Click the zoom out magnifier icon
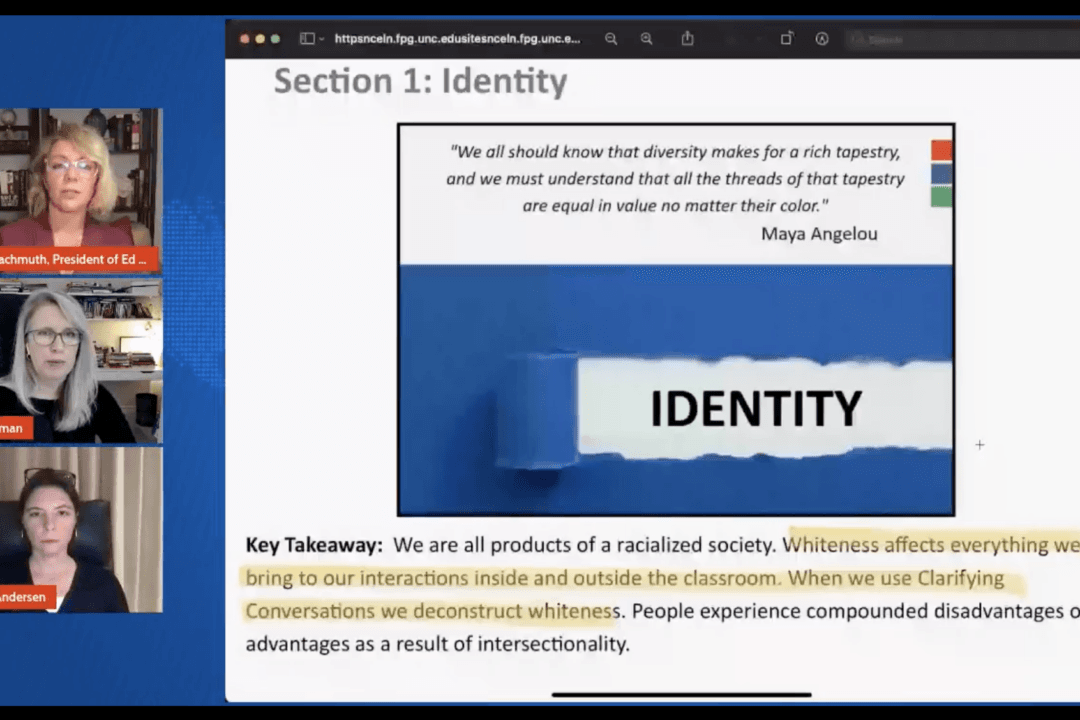The image size is (1080, 720). [611, 39]
